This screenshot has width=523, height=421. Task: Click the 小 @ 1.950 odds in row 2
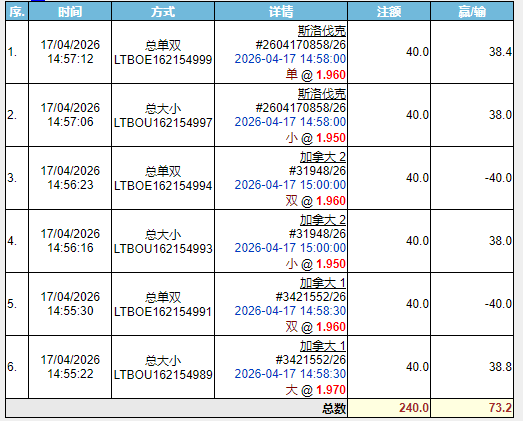tap(316, 137)
